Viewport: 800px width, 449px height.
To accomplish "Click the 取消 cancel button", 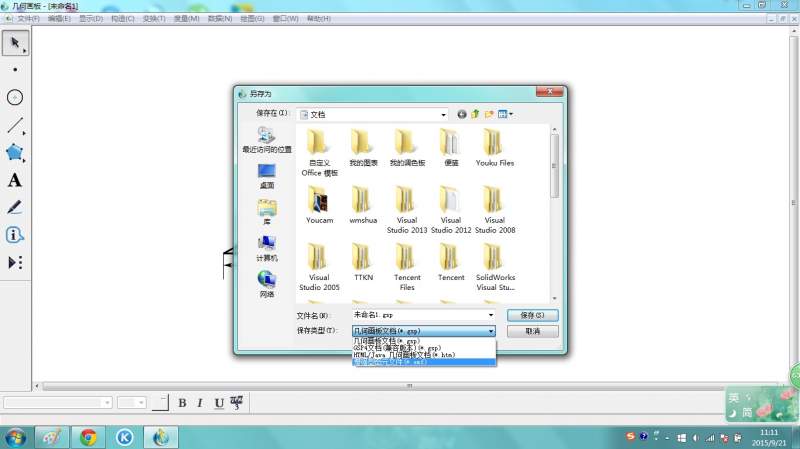I will click(x=533, y=332).
